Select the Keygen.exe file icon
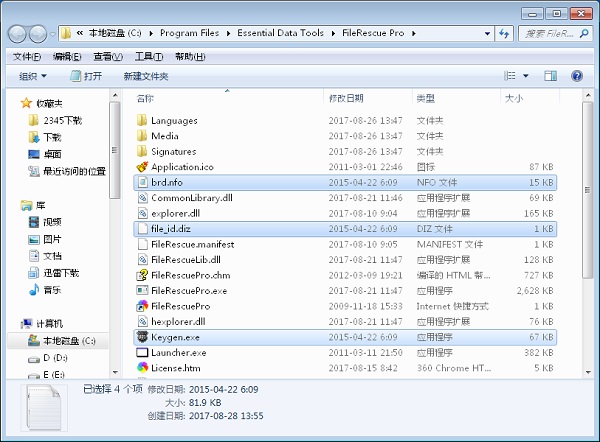Viewport: 600px width, 442px height. tap(142, 337)
